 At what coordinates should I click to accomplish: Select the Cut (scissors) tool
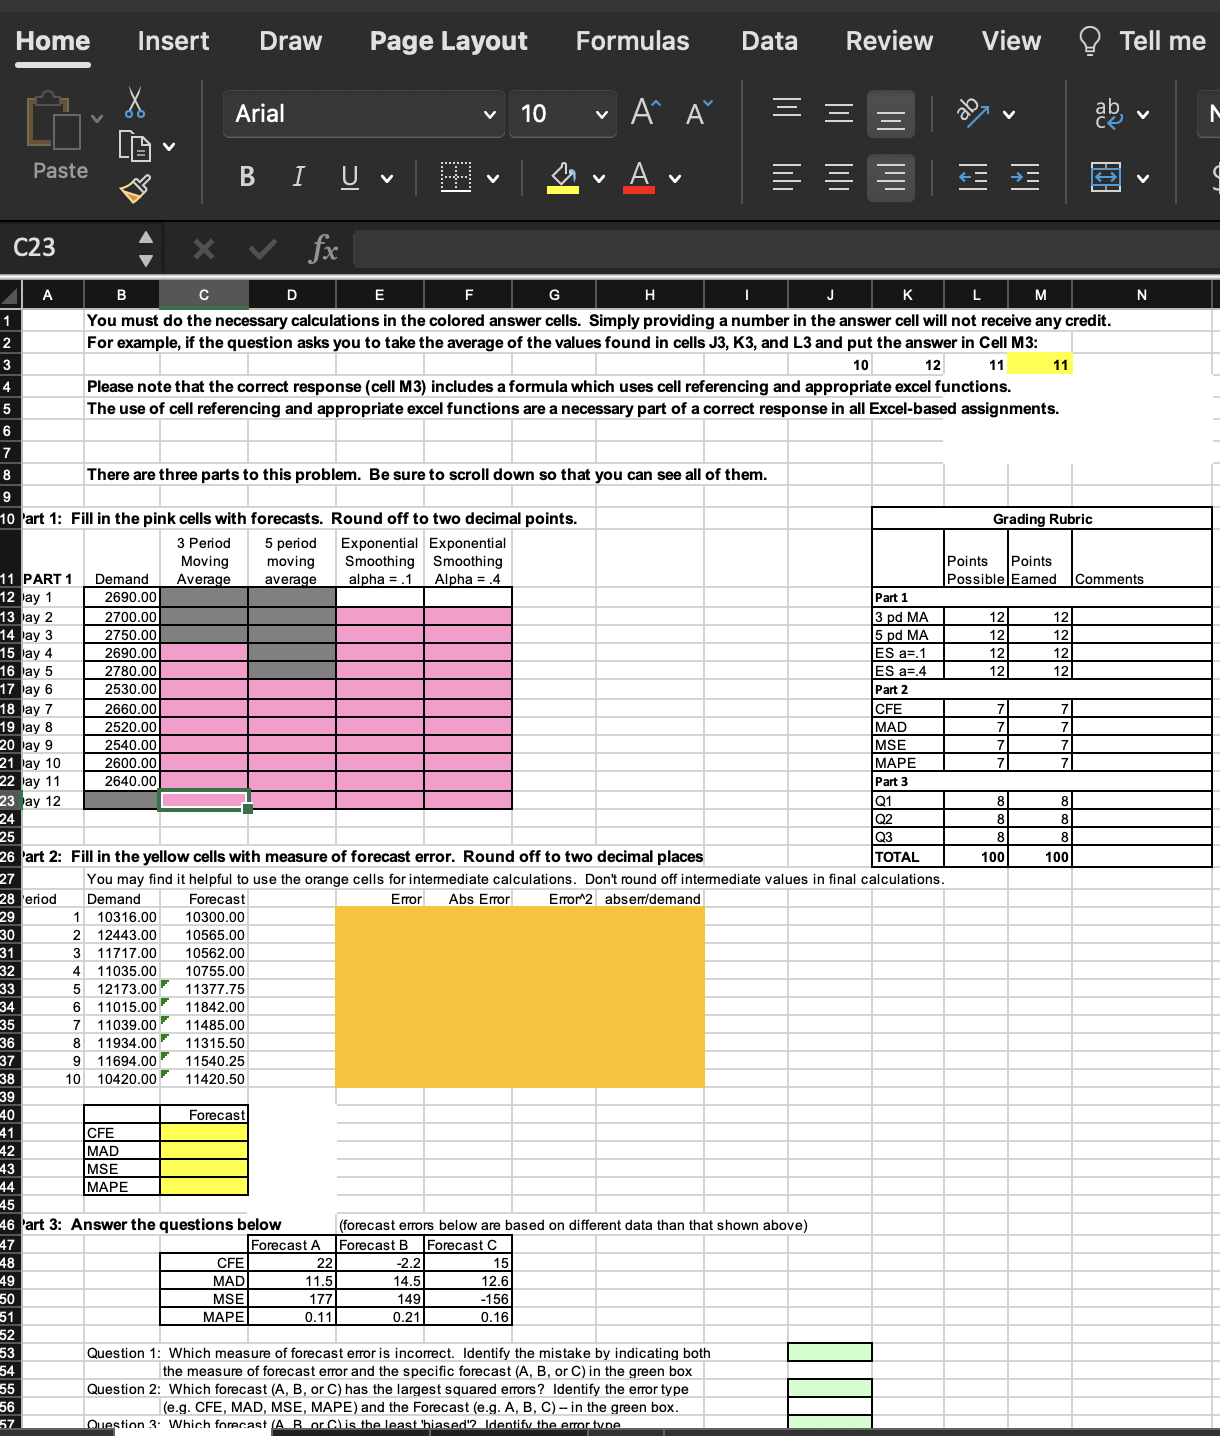(x=134, y=100)
